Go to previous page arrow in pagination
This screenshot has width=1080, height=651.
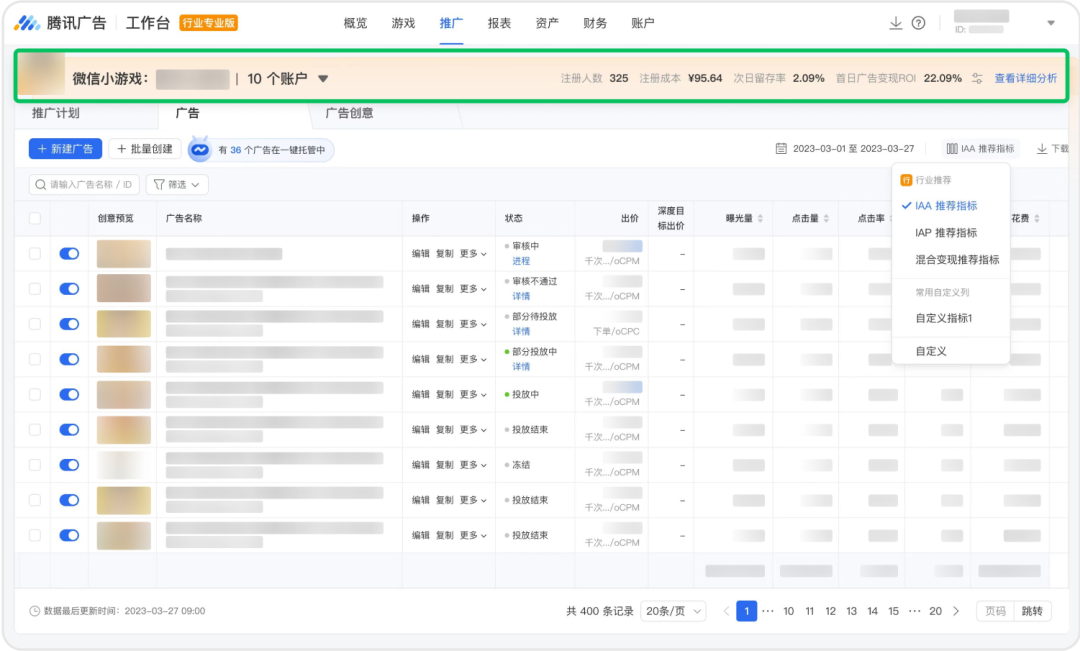pos(726,611)
